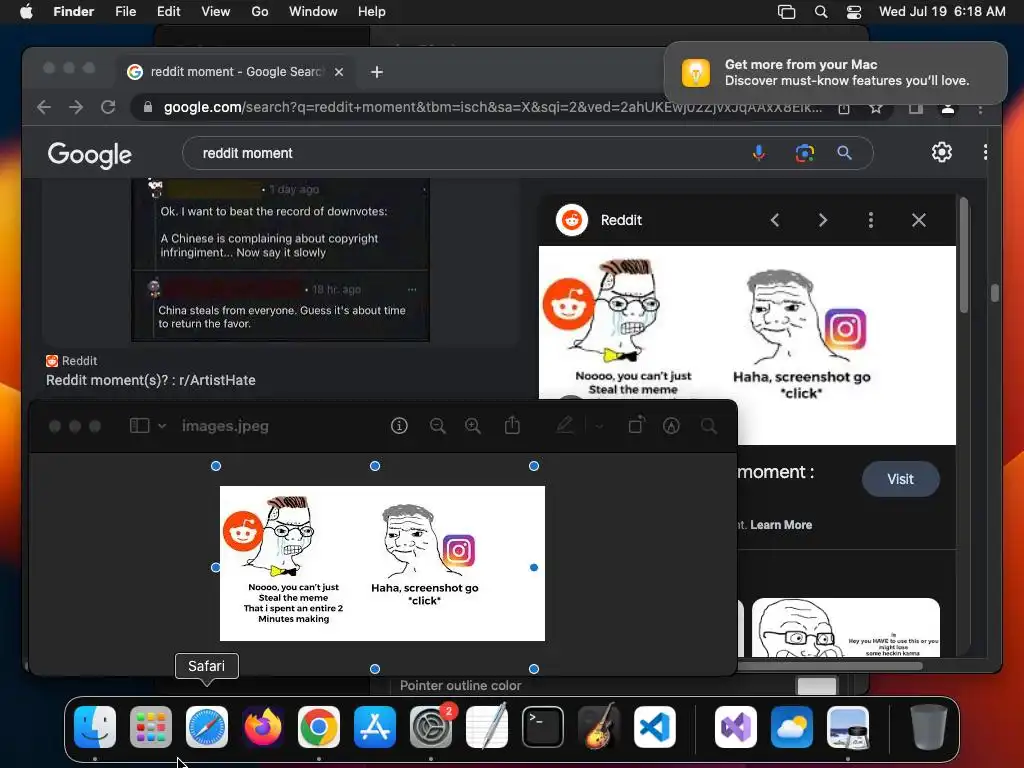Viewport: 1024px width, 768px height.
Task: Open the Window menu
Action: [313, 12]
